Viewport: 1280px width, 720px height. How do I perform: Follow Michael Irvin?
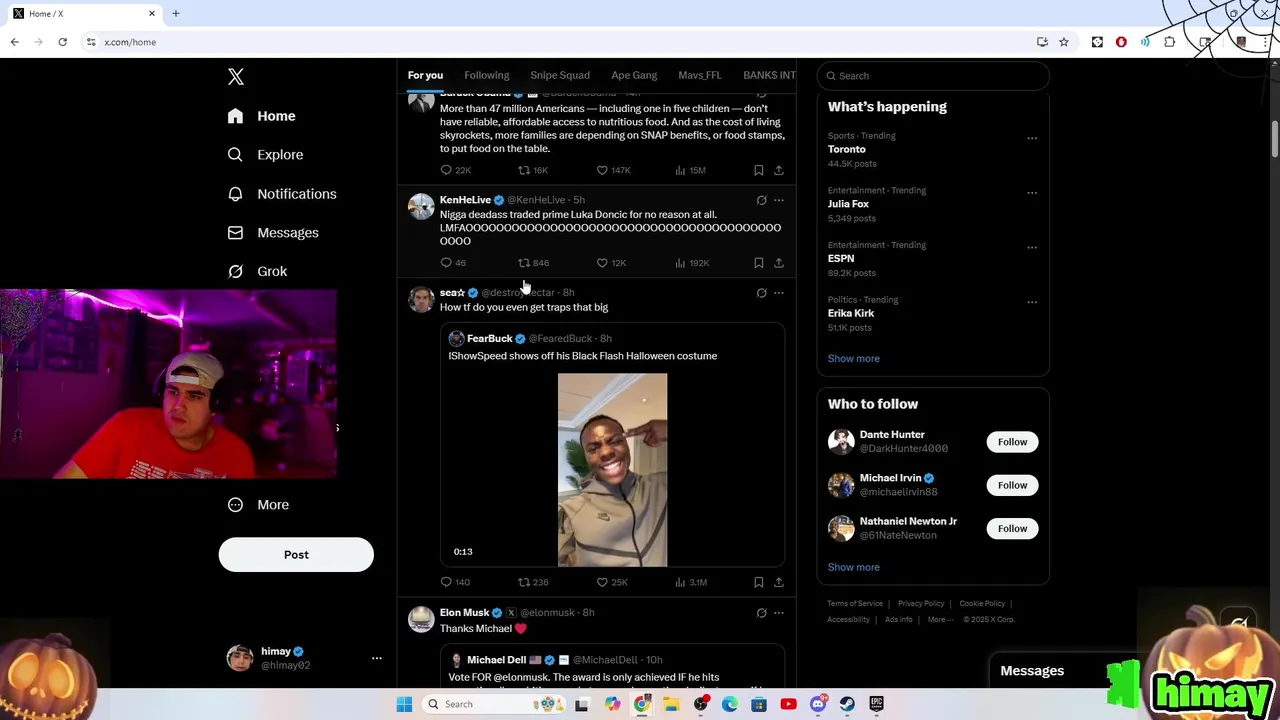pos(1012,485)
